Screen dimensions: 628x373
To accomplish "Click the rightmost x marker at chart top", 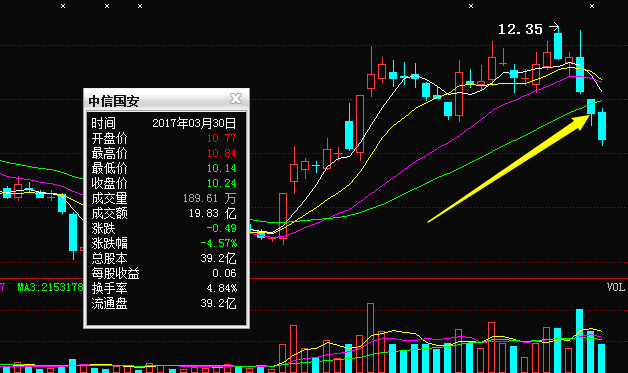I will click(592, 6).
